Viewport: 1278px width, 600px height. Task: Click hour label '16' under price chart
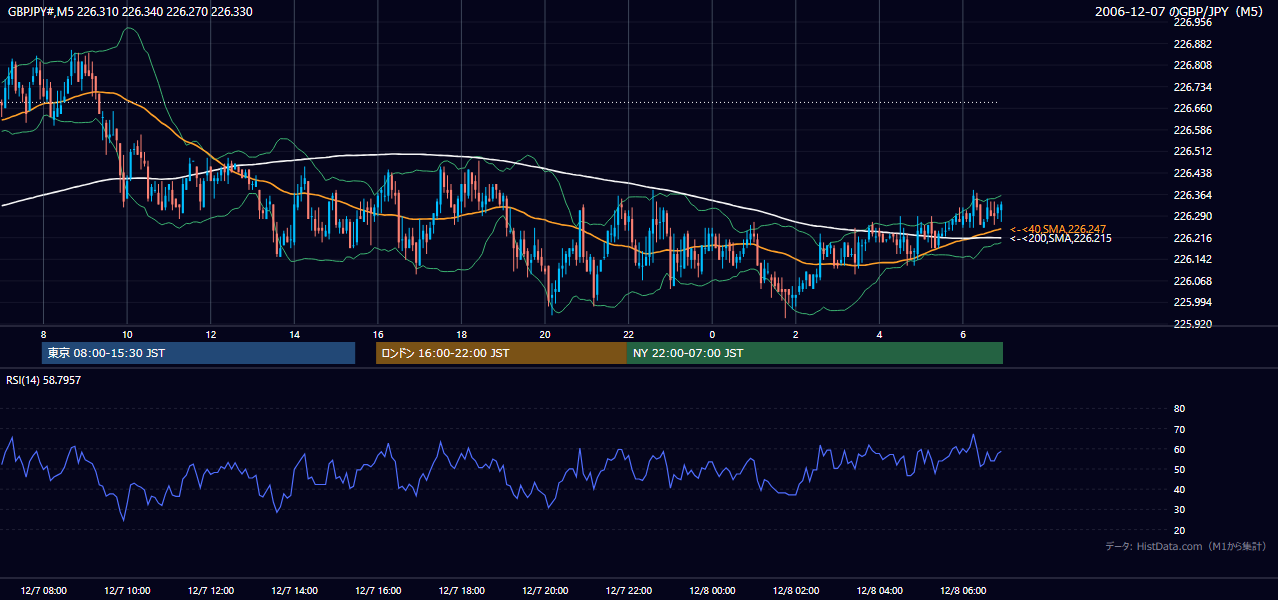pyautogui.click(x=378, y=334)
